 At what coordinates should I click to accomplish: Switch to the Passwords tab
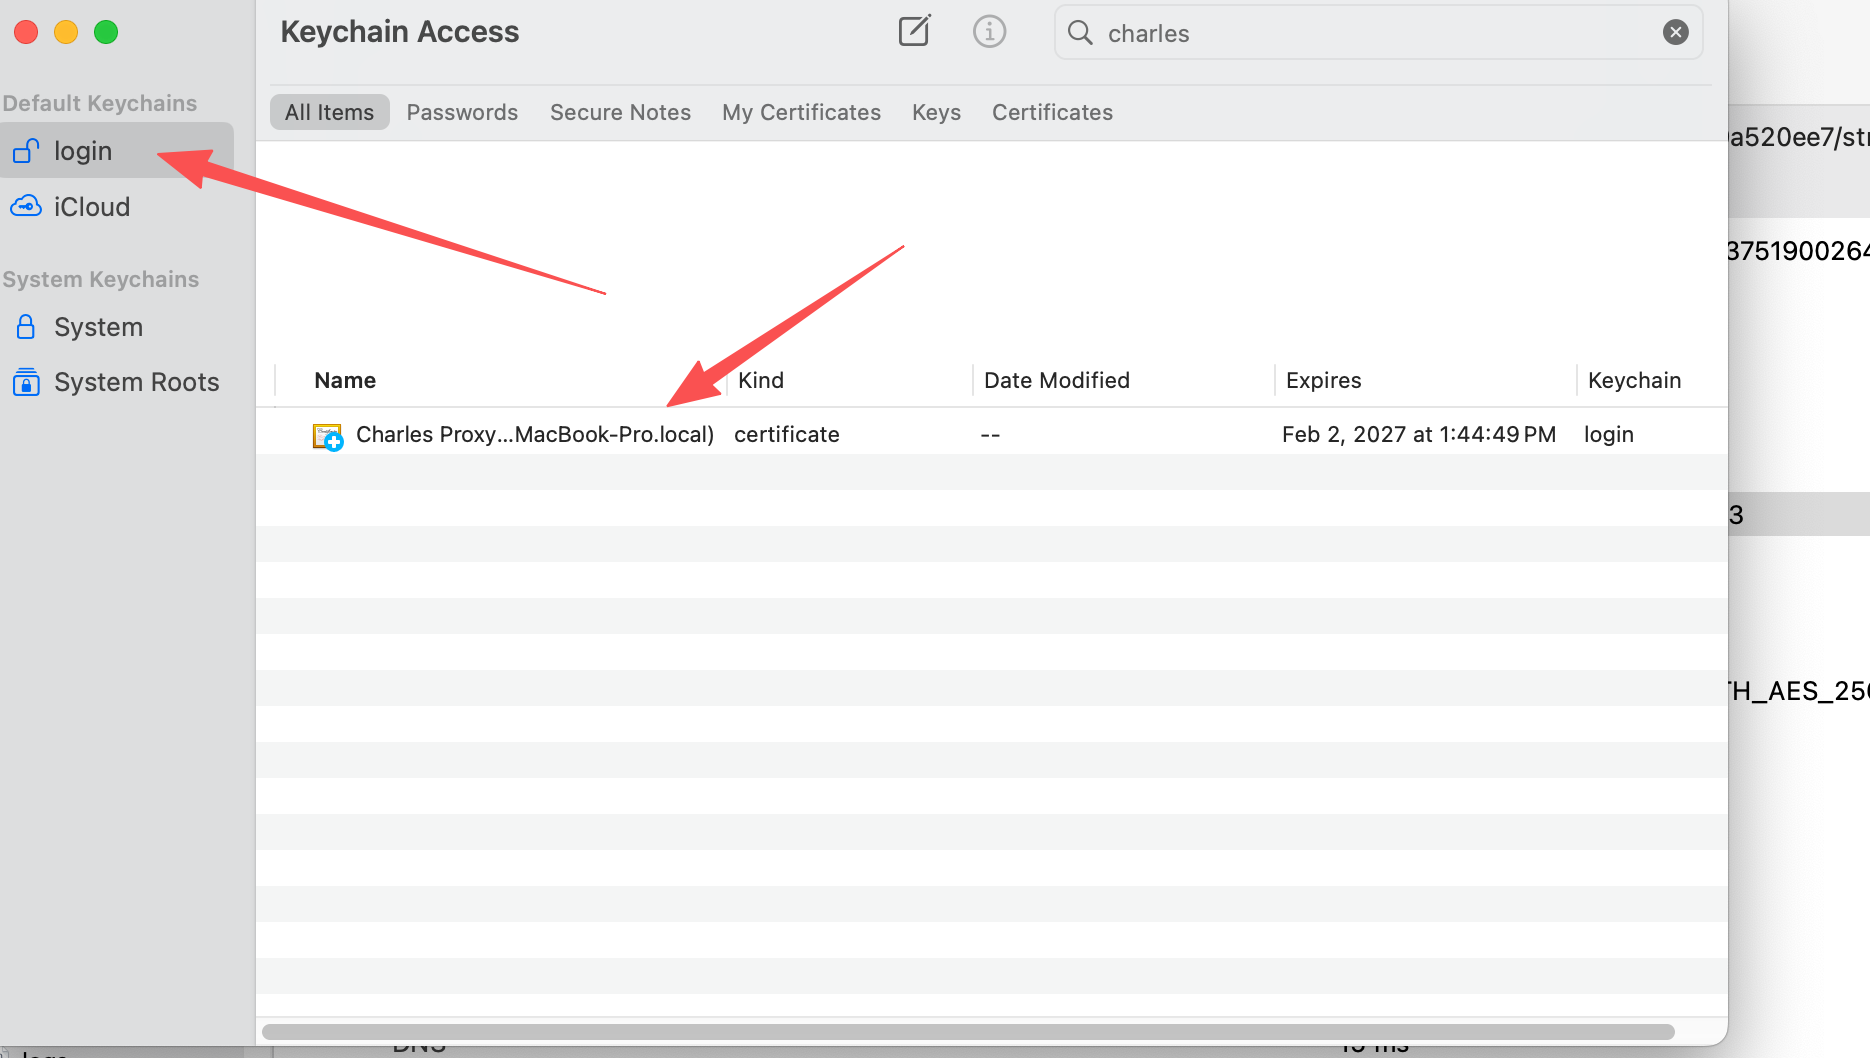click(x=462, y=112)
